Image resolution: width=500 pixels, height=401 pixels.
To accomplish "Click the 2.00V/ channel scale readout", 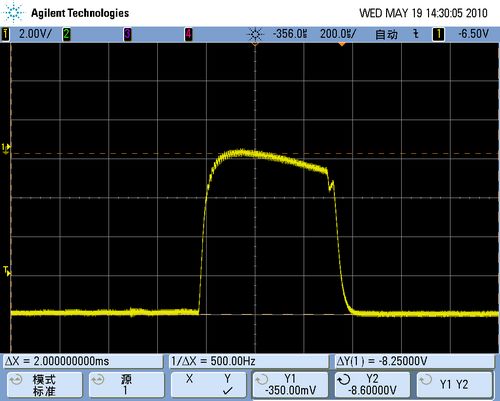I will click(35, 34).
